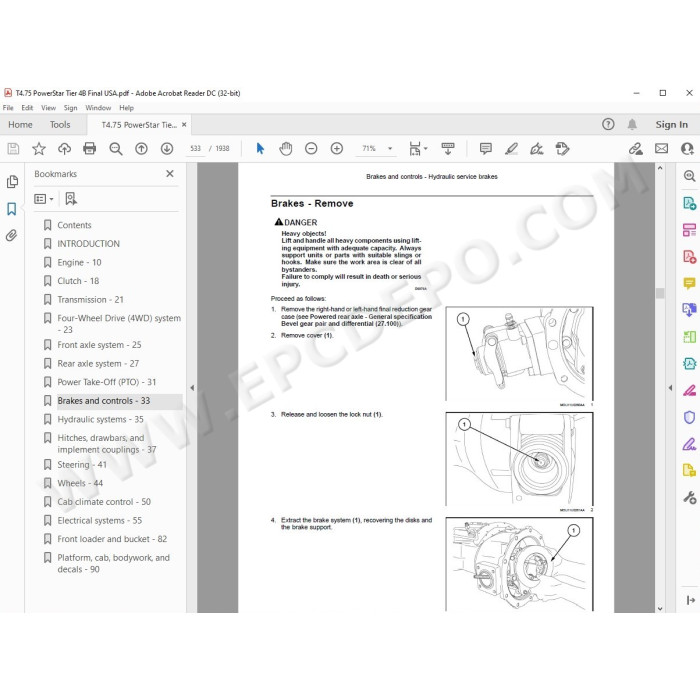Add document to starred favorites
Screen dimensions: 700x700
point(39,149)
